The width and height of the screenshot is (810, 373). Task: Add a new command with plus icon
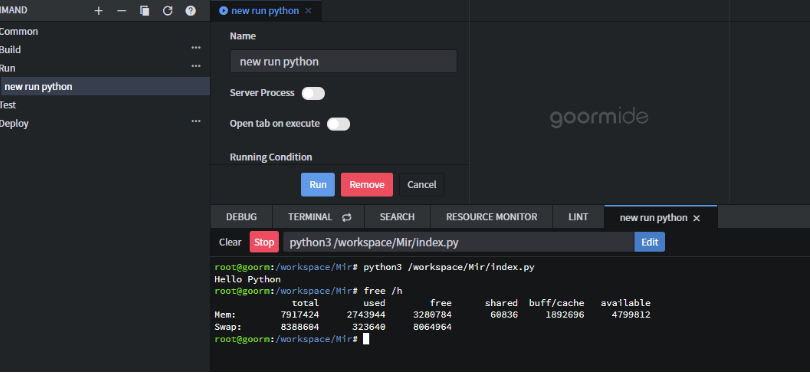pyautogui.click(x=98, y=11)
